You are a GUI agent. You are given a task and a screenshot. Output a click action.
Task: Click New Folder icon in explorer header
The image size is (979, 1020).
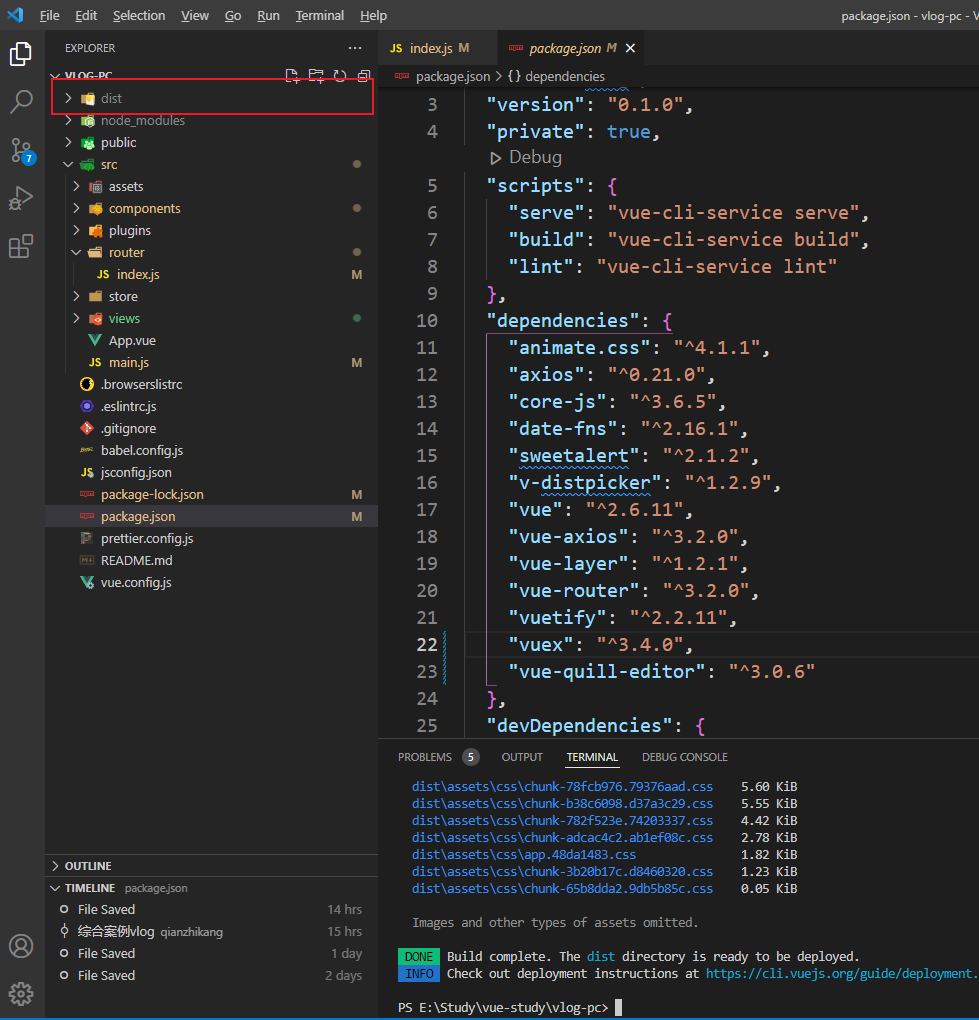316,76
